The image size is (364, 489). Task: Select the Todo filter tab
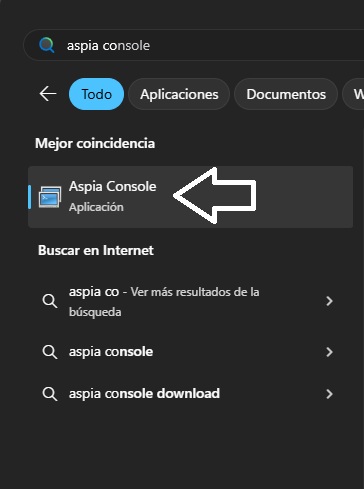pyautogui.click(x=97, y=94)
